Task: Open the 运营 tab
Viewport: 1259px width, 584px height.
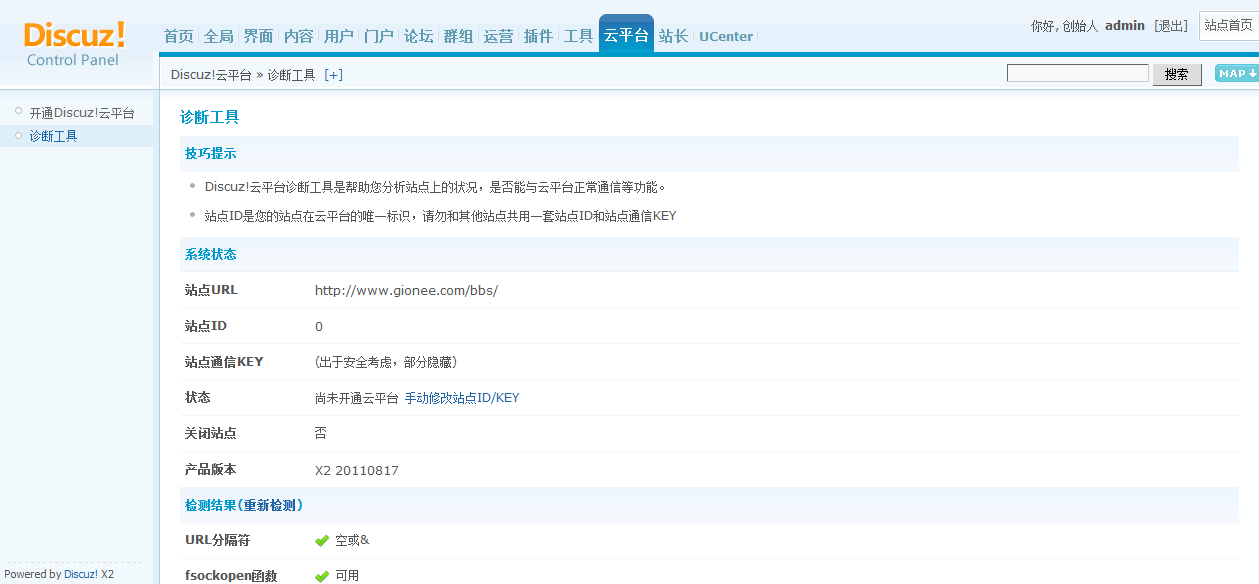Action: [498, 36]
